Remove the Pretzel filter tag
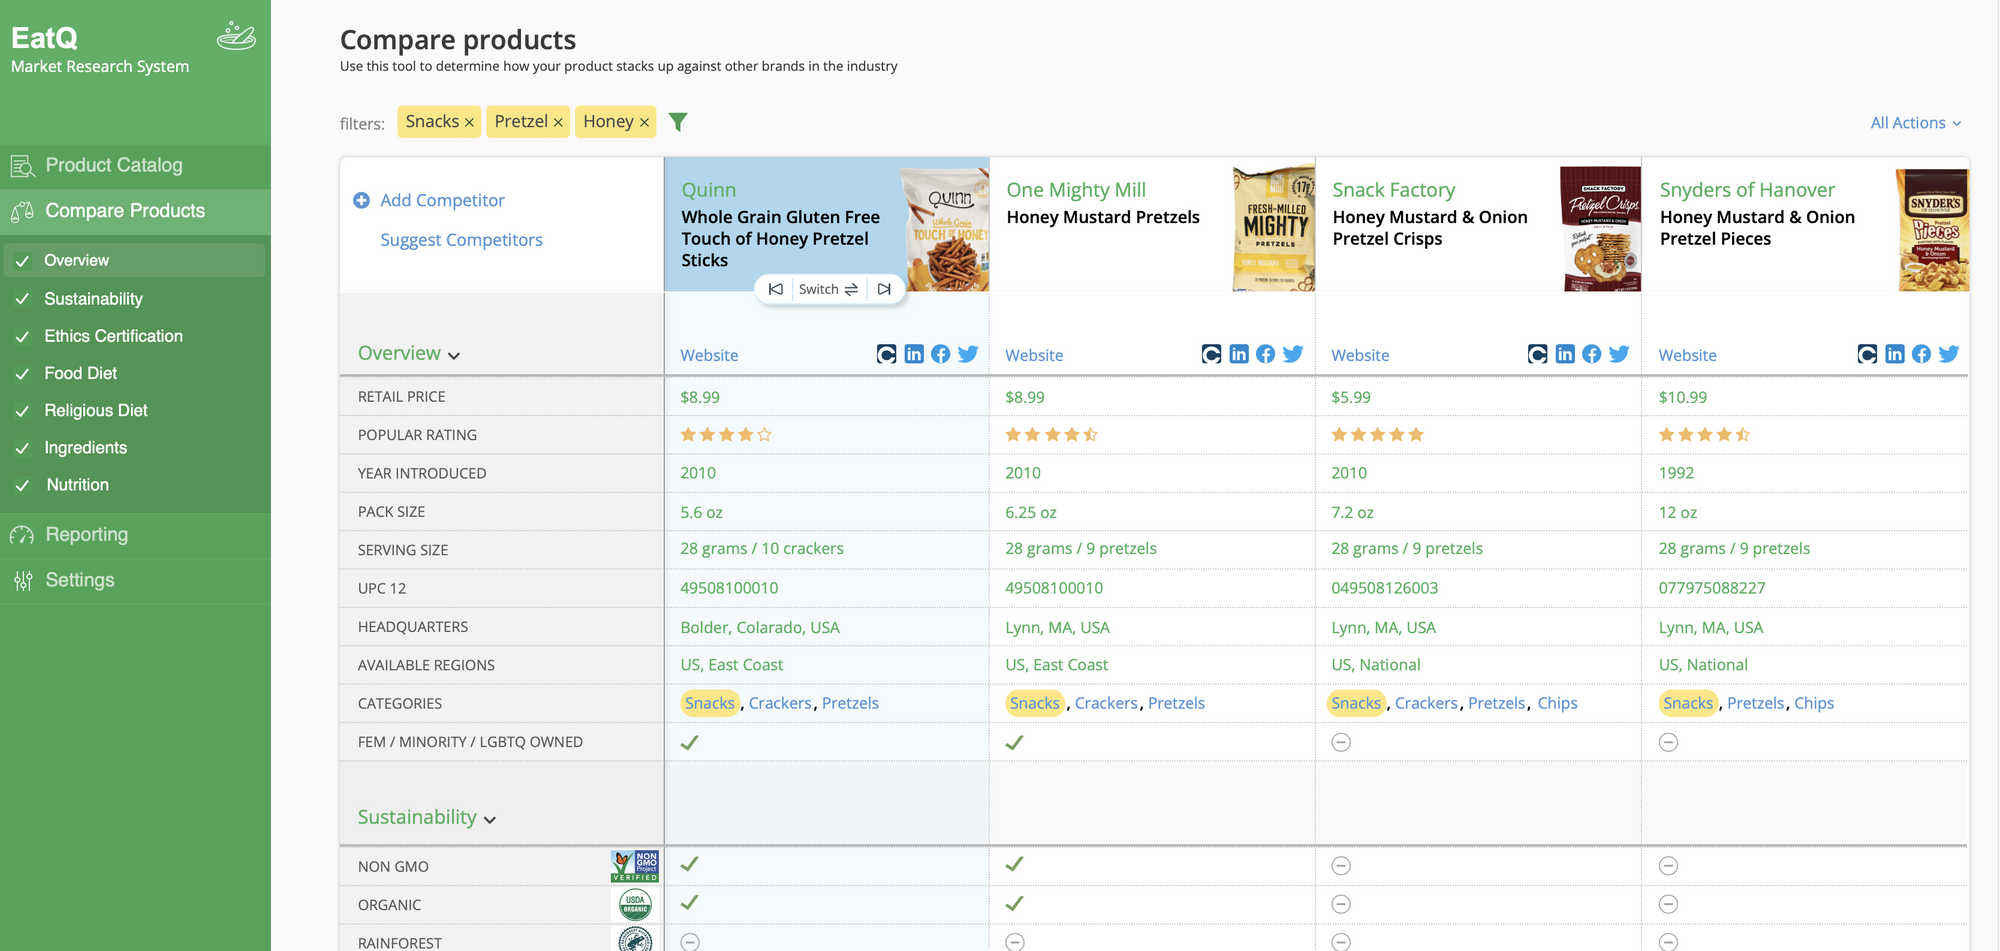 (x=558, y=122)
